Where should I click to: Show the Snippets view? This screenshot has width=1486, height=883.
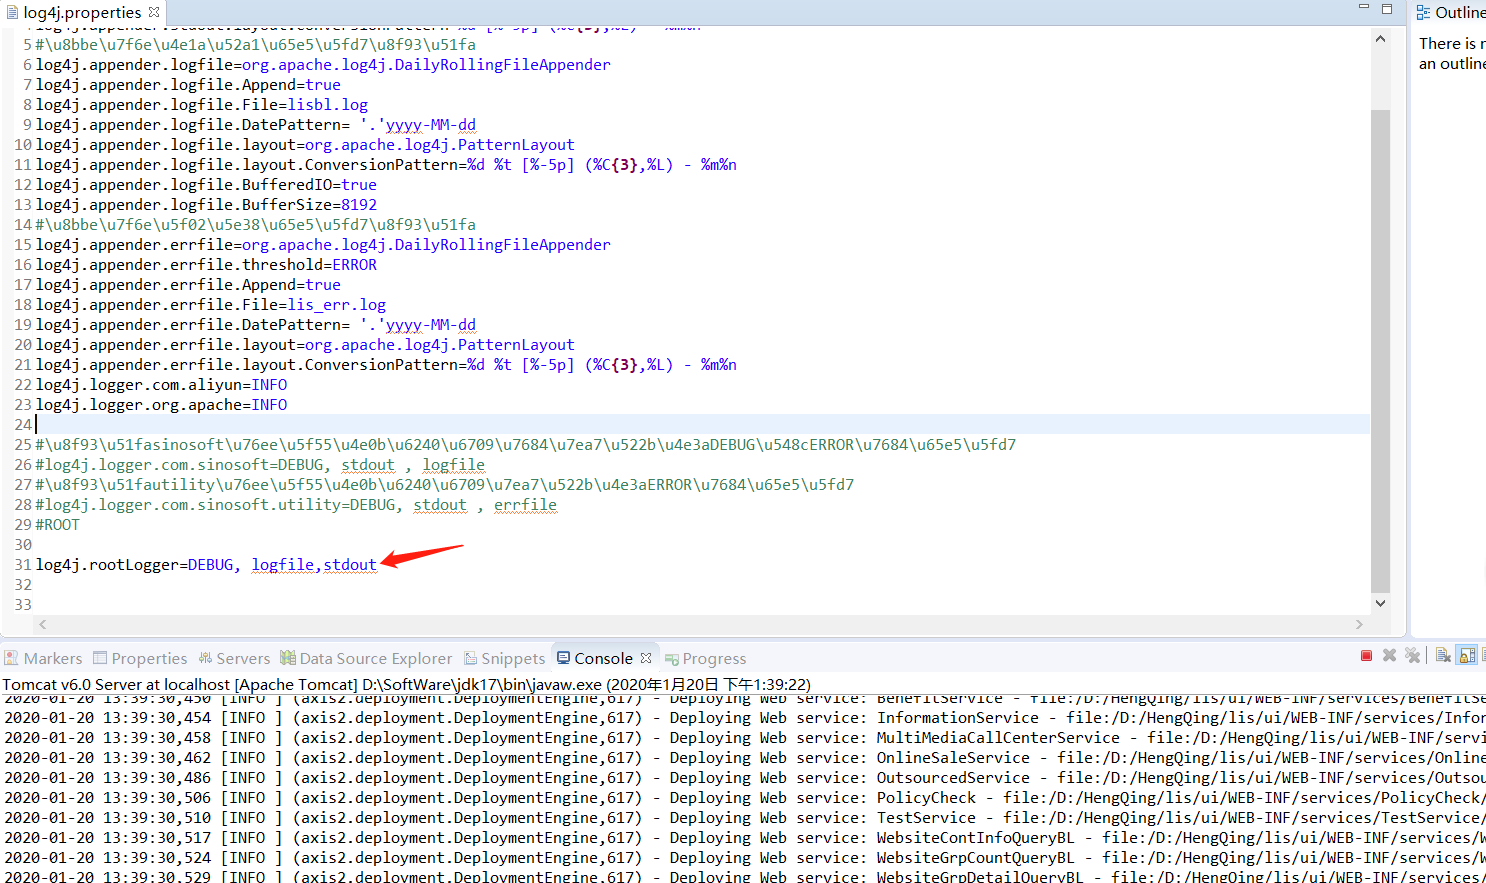504,658
